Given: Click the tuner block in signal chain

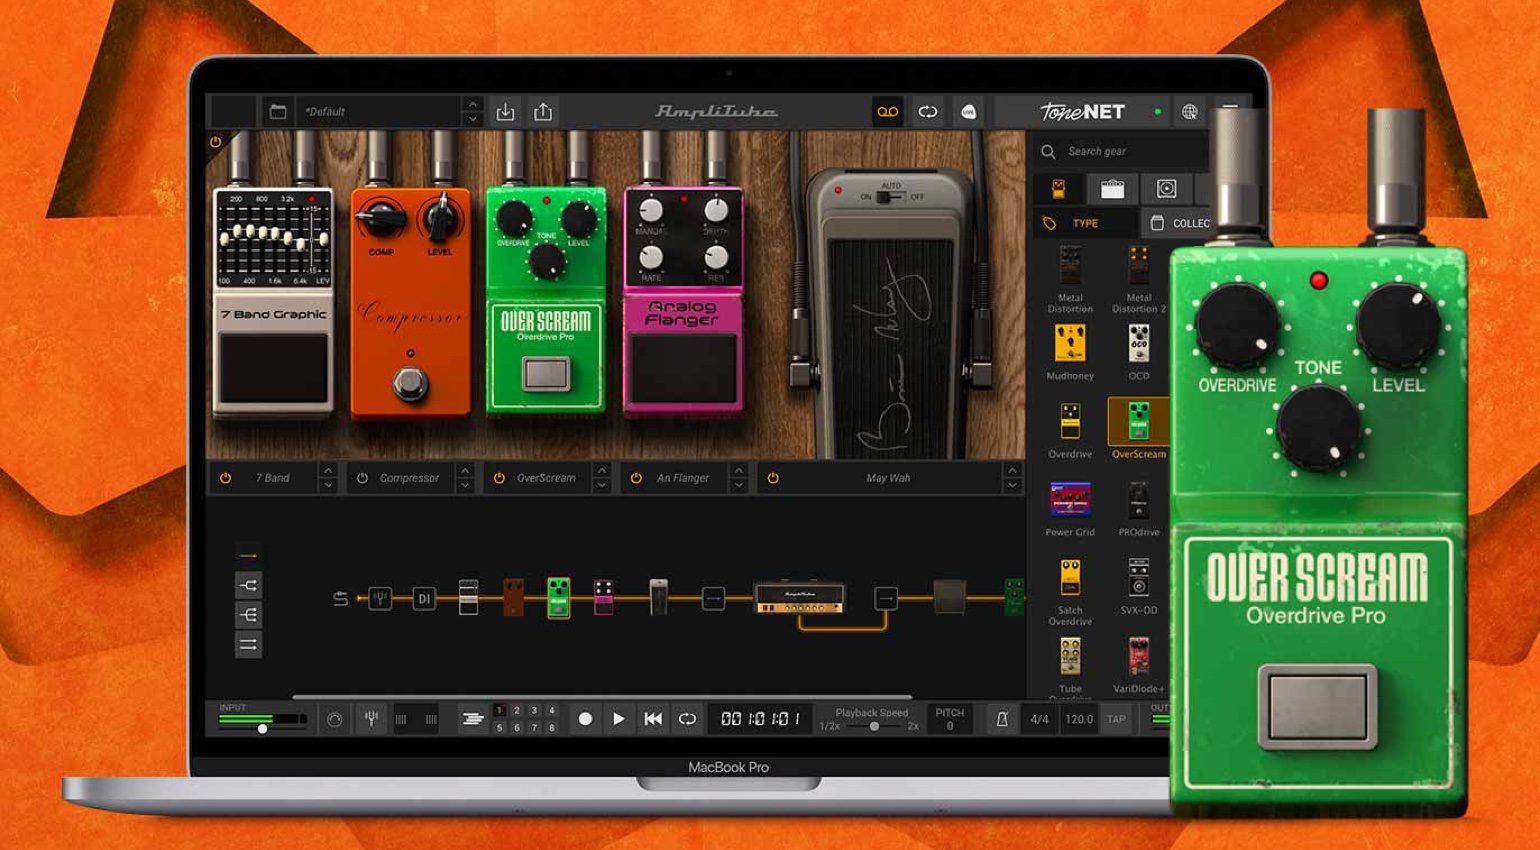Looking at the screenshot, I should (x=380, y=599).
